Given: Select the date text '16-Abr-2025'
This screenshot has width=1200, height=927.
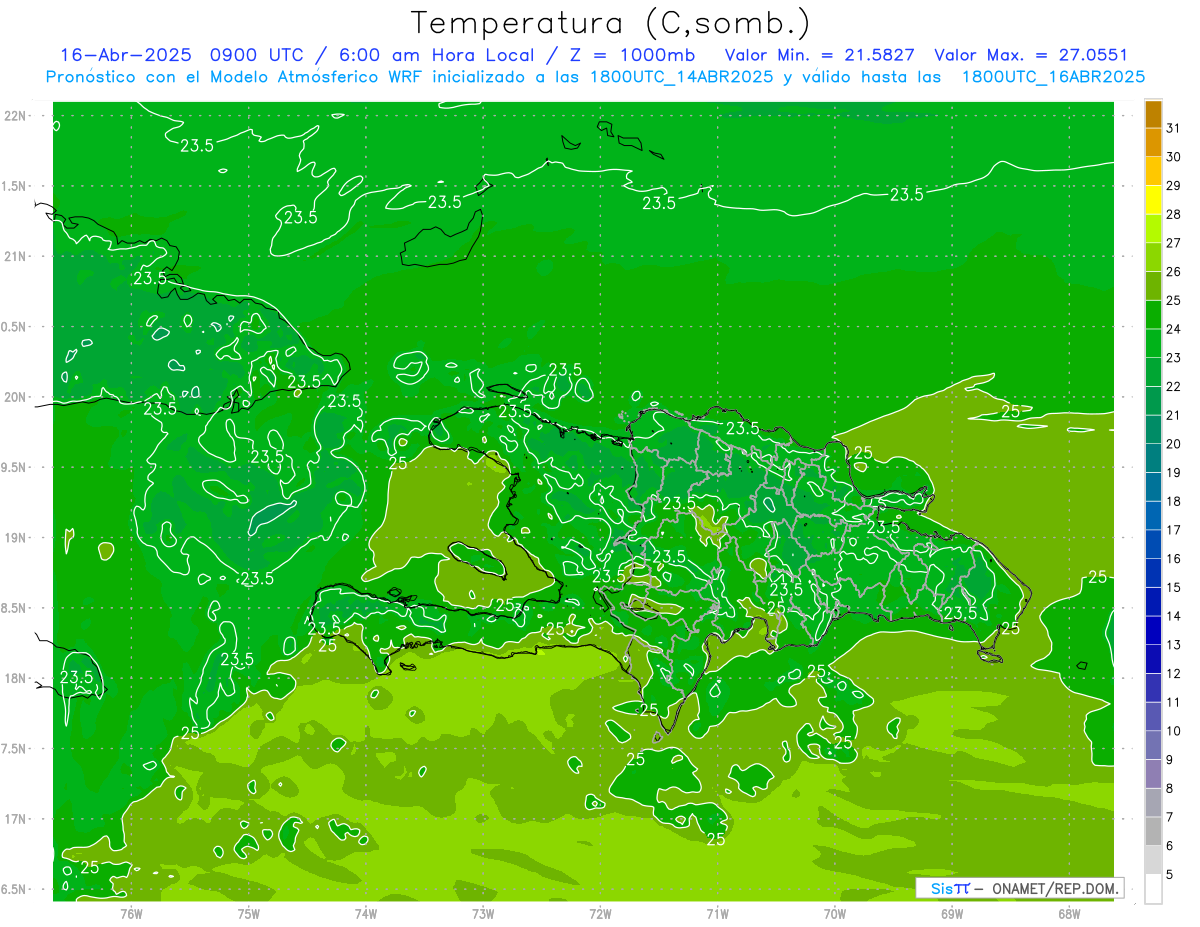Looking at the screenshot, I should tap(126, 56).
